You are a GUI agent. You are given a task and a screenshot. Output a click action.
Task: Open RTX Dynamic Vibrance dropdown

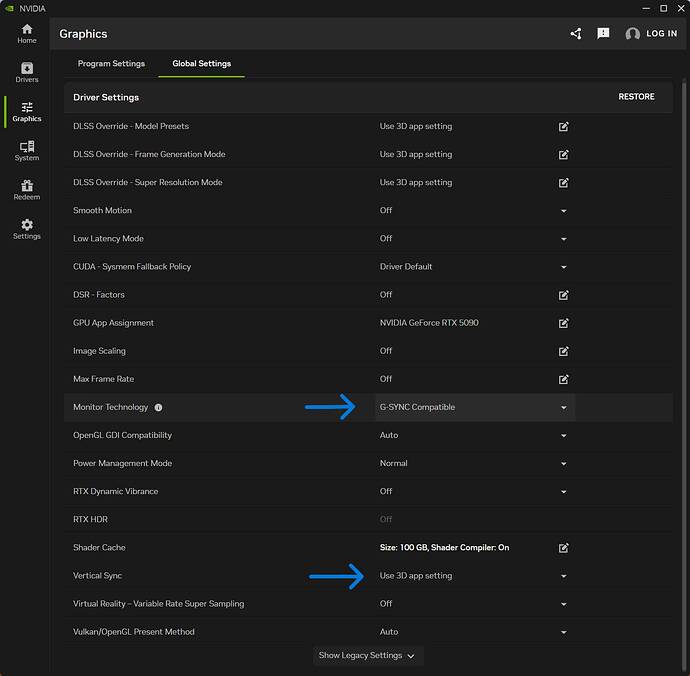[x=563, y=492]
